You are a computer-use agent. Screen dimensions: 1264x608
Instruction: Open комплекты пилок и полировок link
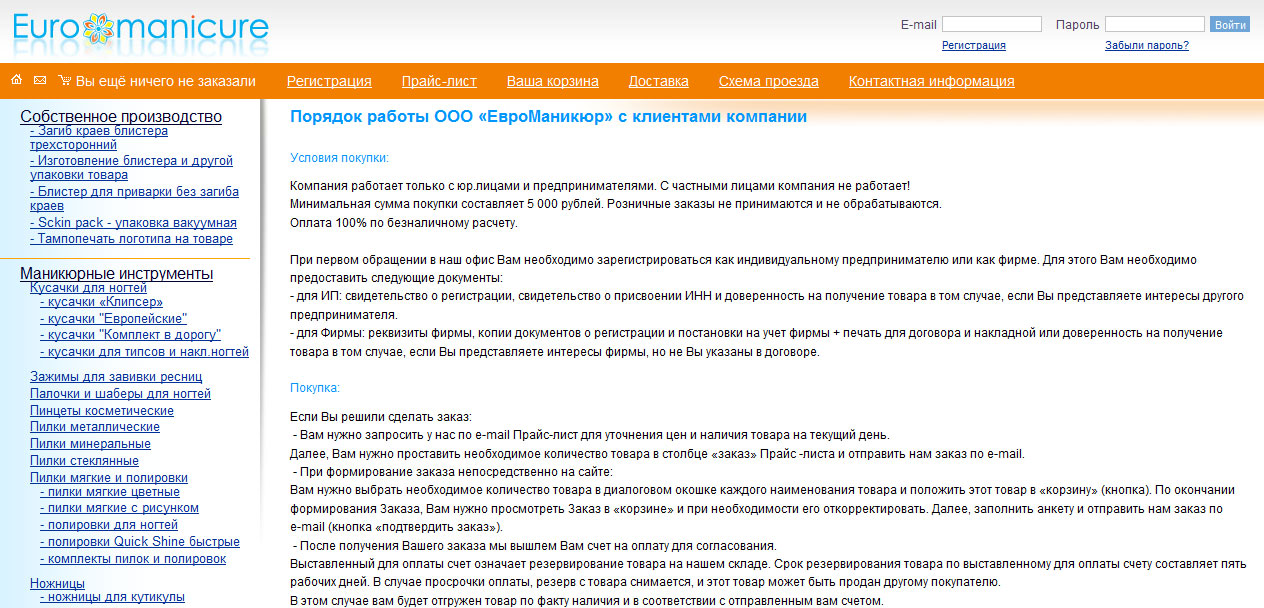[x=133, y=558]
